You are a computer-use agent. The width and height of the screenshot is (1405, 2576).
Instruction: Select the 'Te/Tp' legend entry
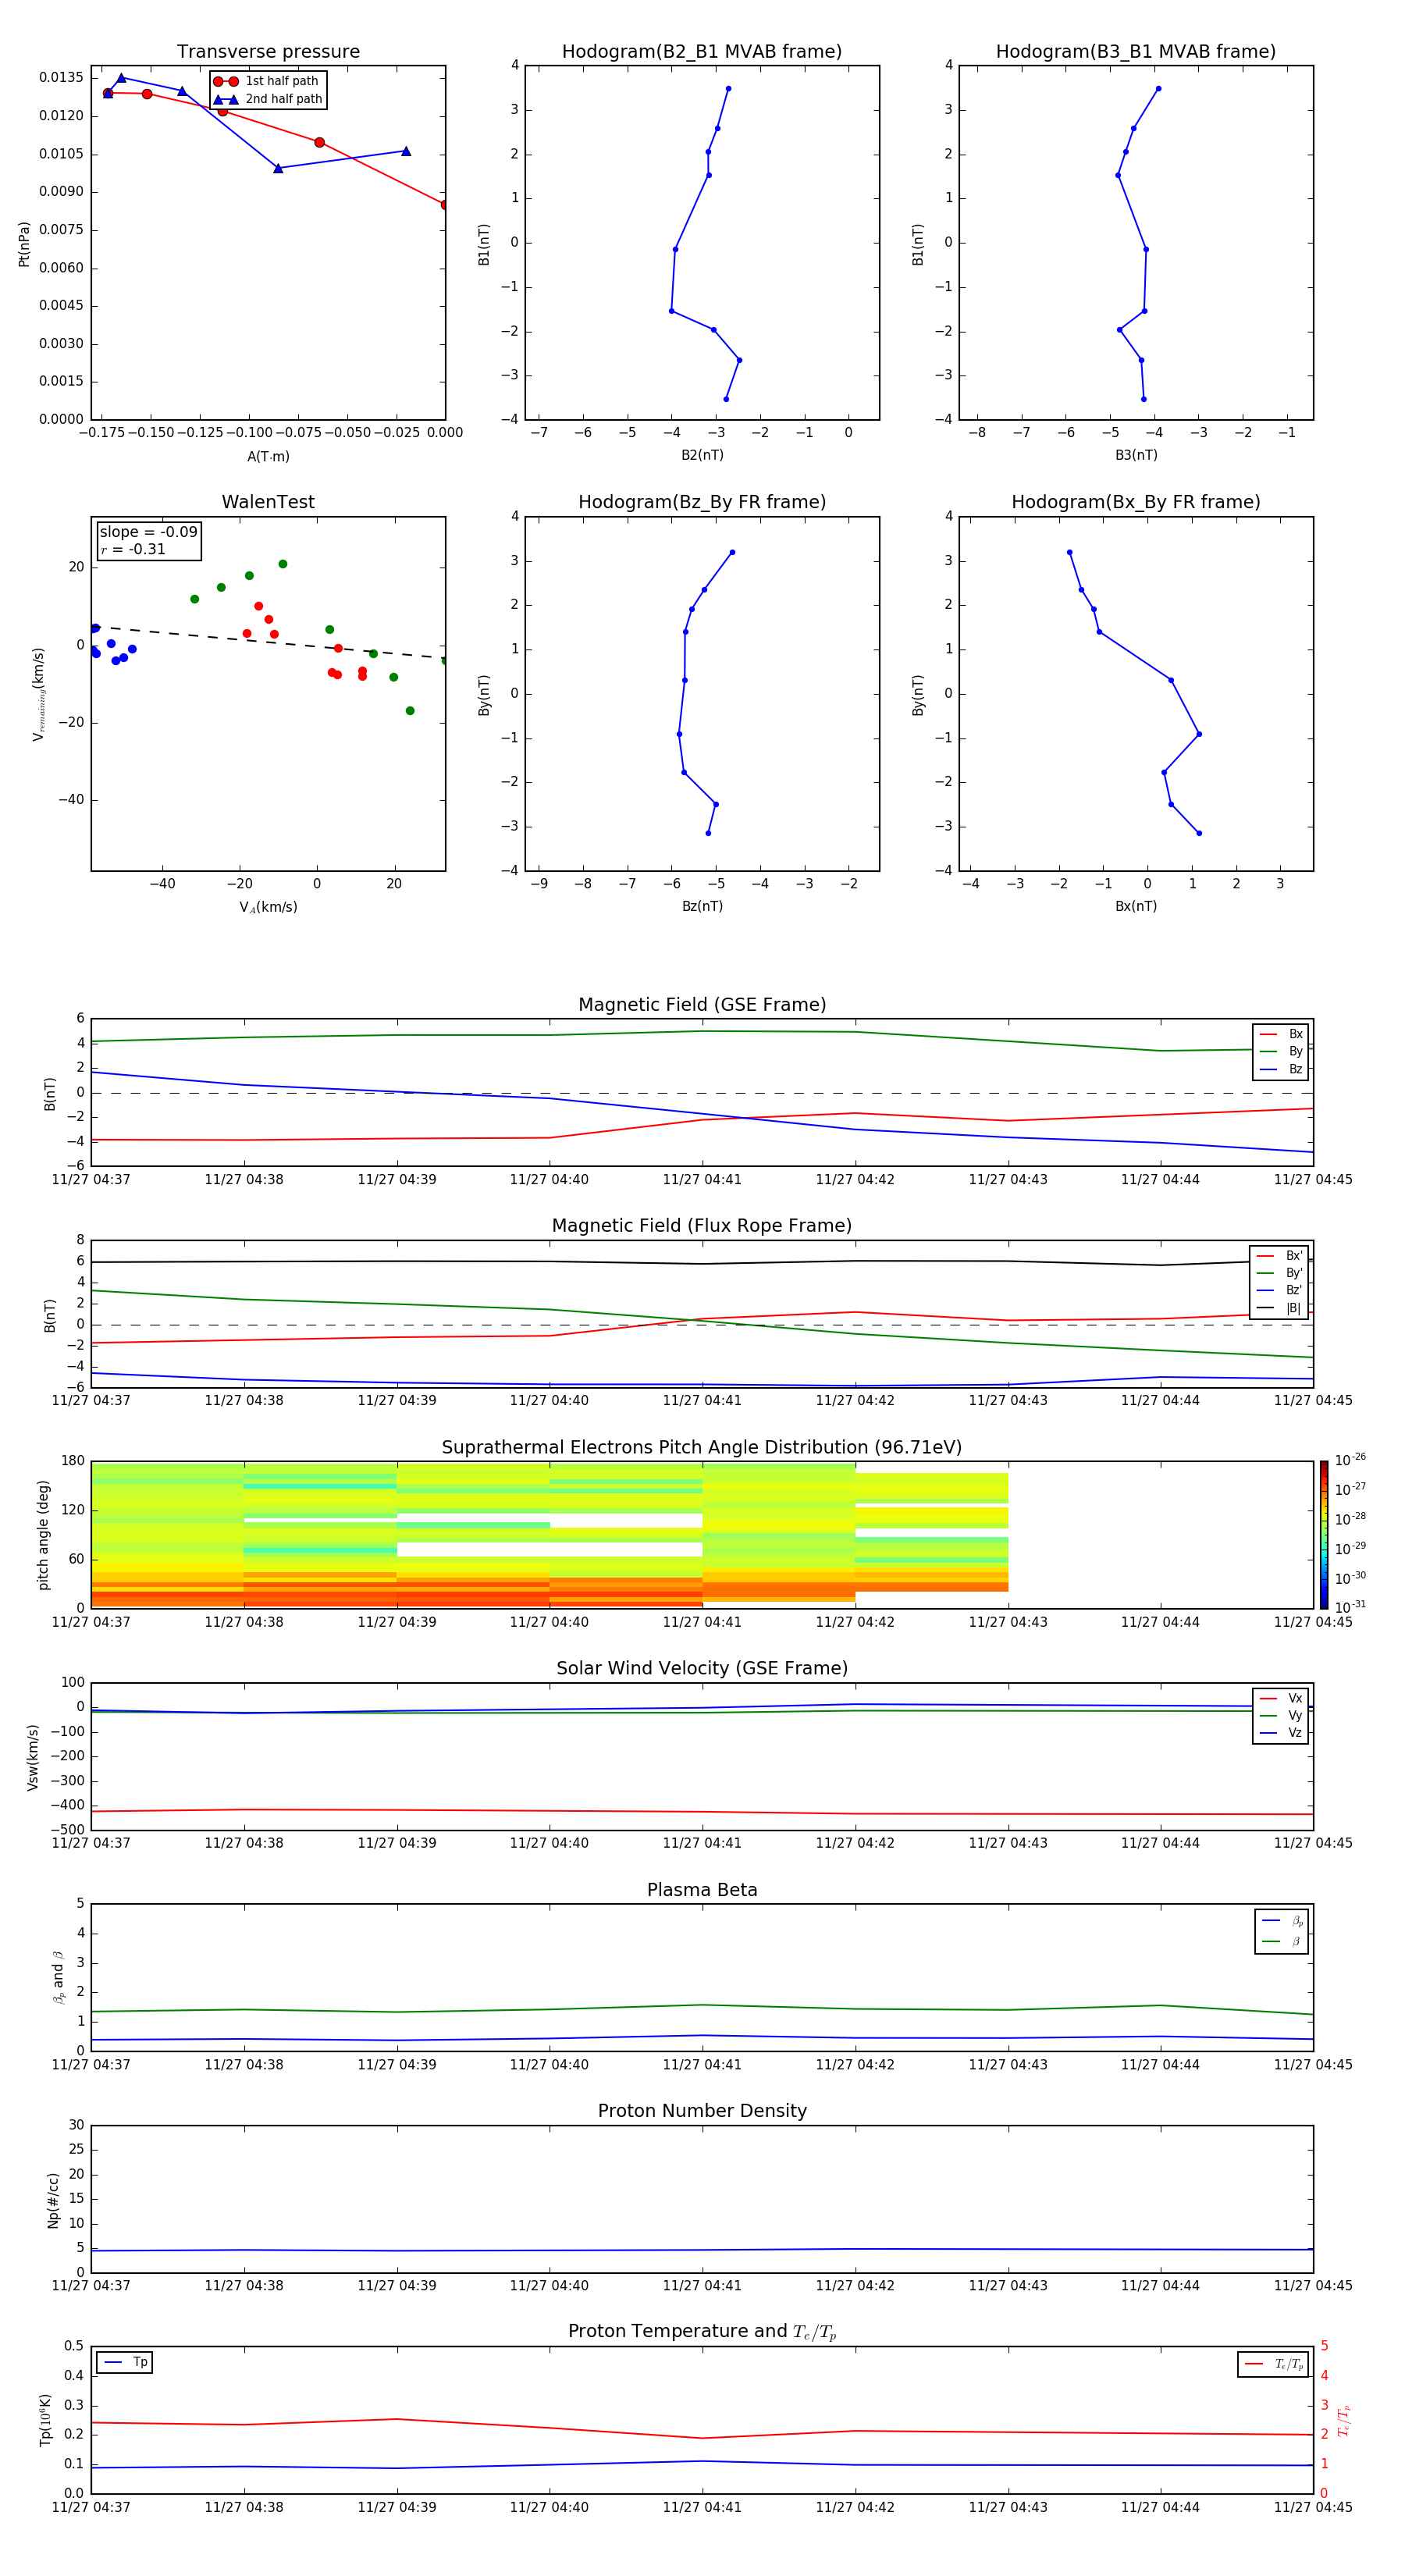pos(1273,2364)
